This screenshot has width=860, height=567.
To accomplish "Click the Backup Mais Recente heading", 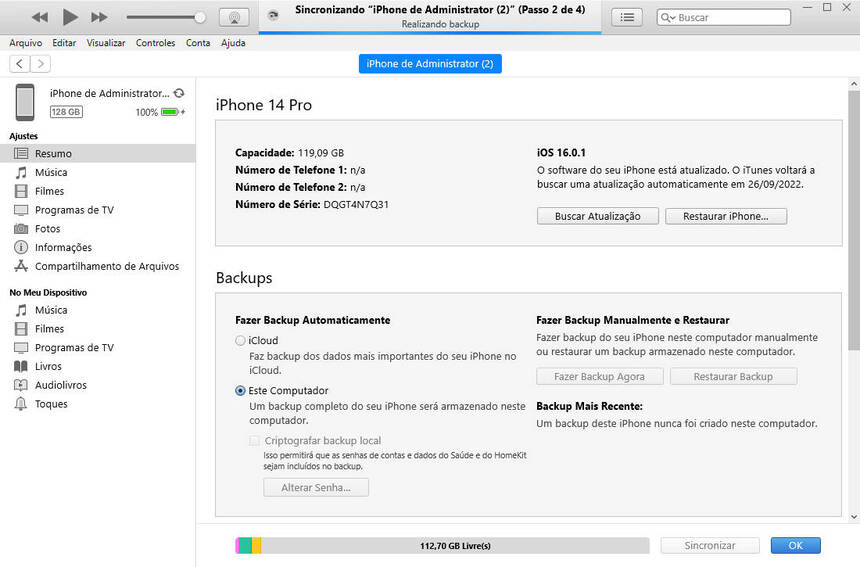I will click(589, 406).
